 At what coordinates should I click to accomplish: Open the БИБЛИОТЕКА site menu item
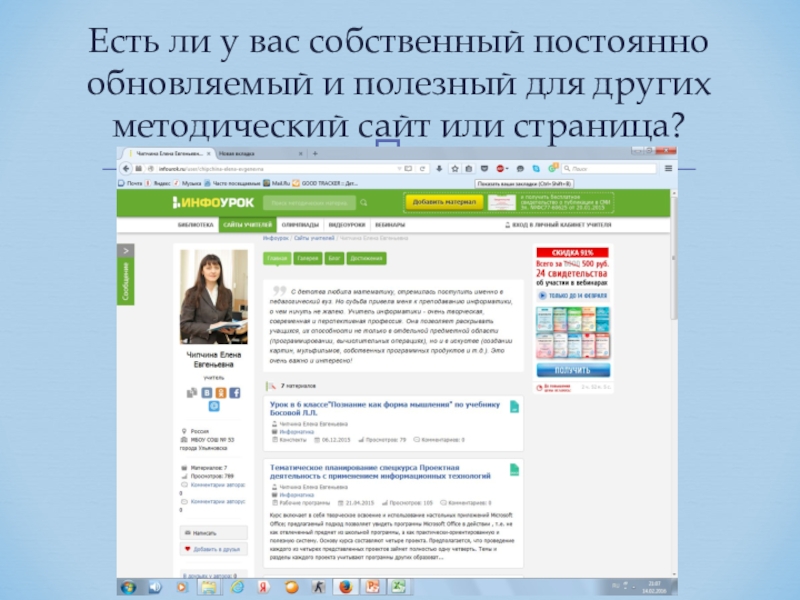(x=195, y=225)
